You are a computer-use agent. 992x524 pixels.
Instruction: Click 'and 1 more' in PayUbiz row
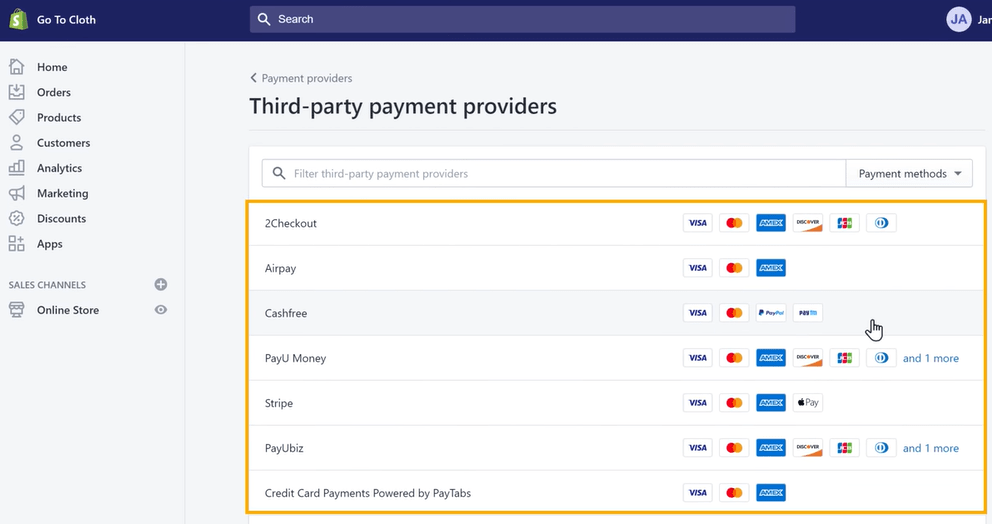(931, 448)
